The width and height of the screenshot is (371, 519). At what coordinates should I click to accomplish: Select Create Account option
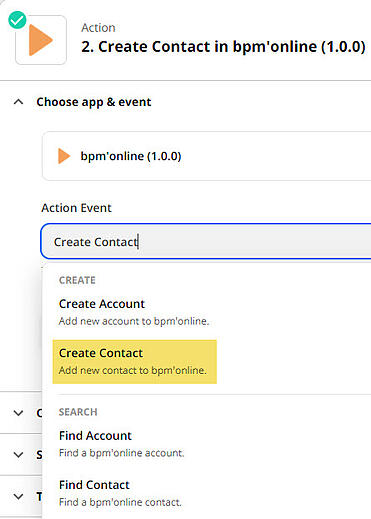click(x=134, y=312)
